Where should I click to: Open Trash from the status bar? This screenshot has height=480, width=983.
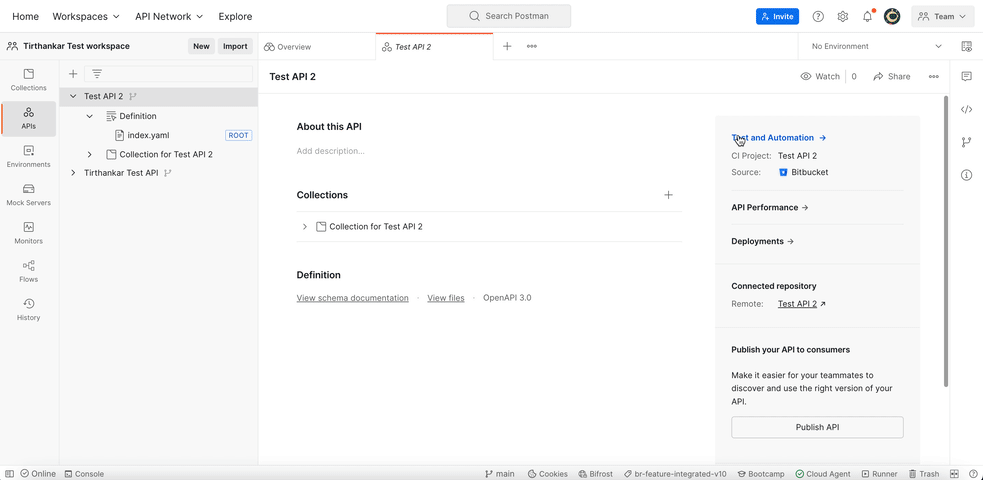925,474
